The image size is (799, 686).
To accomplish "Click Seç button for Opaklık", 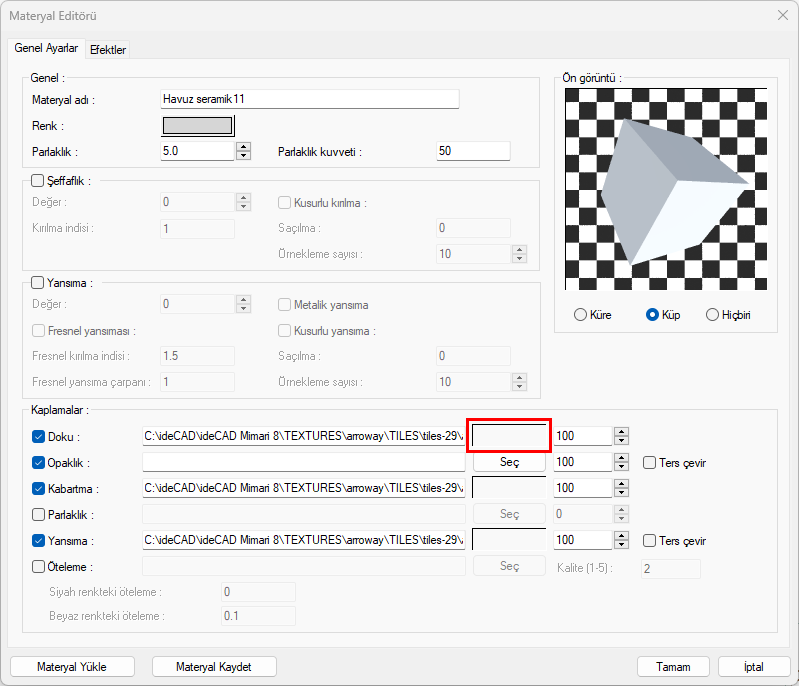I will tap(509, 463).
